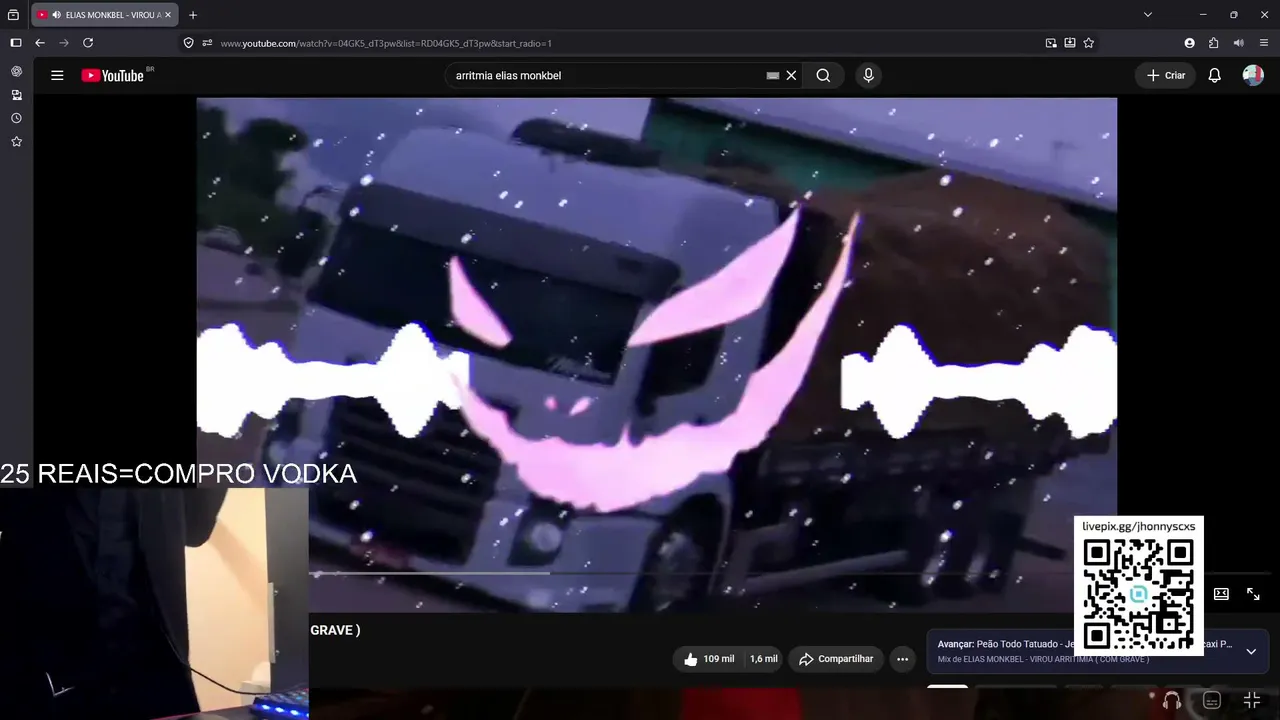Open the ChatGPT sidebar icon

[16, 71]
